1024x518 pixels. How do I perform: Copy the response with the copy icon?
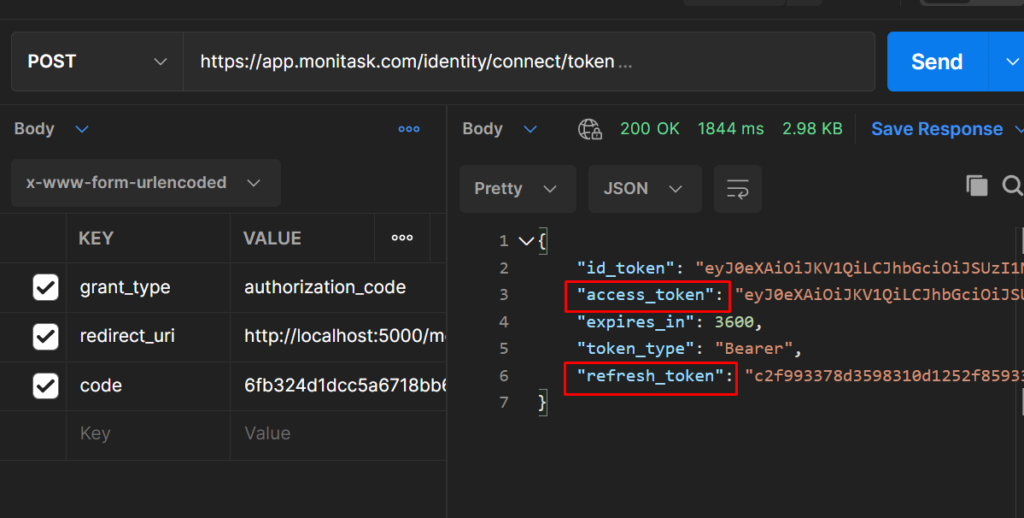click(977, 186)
